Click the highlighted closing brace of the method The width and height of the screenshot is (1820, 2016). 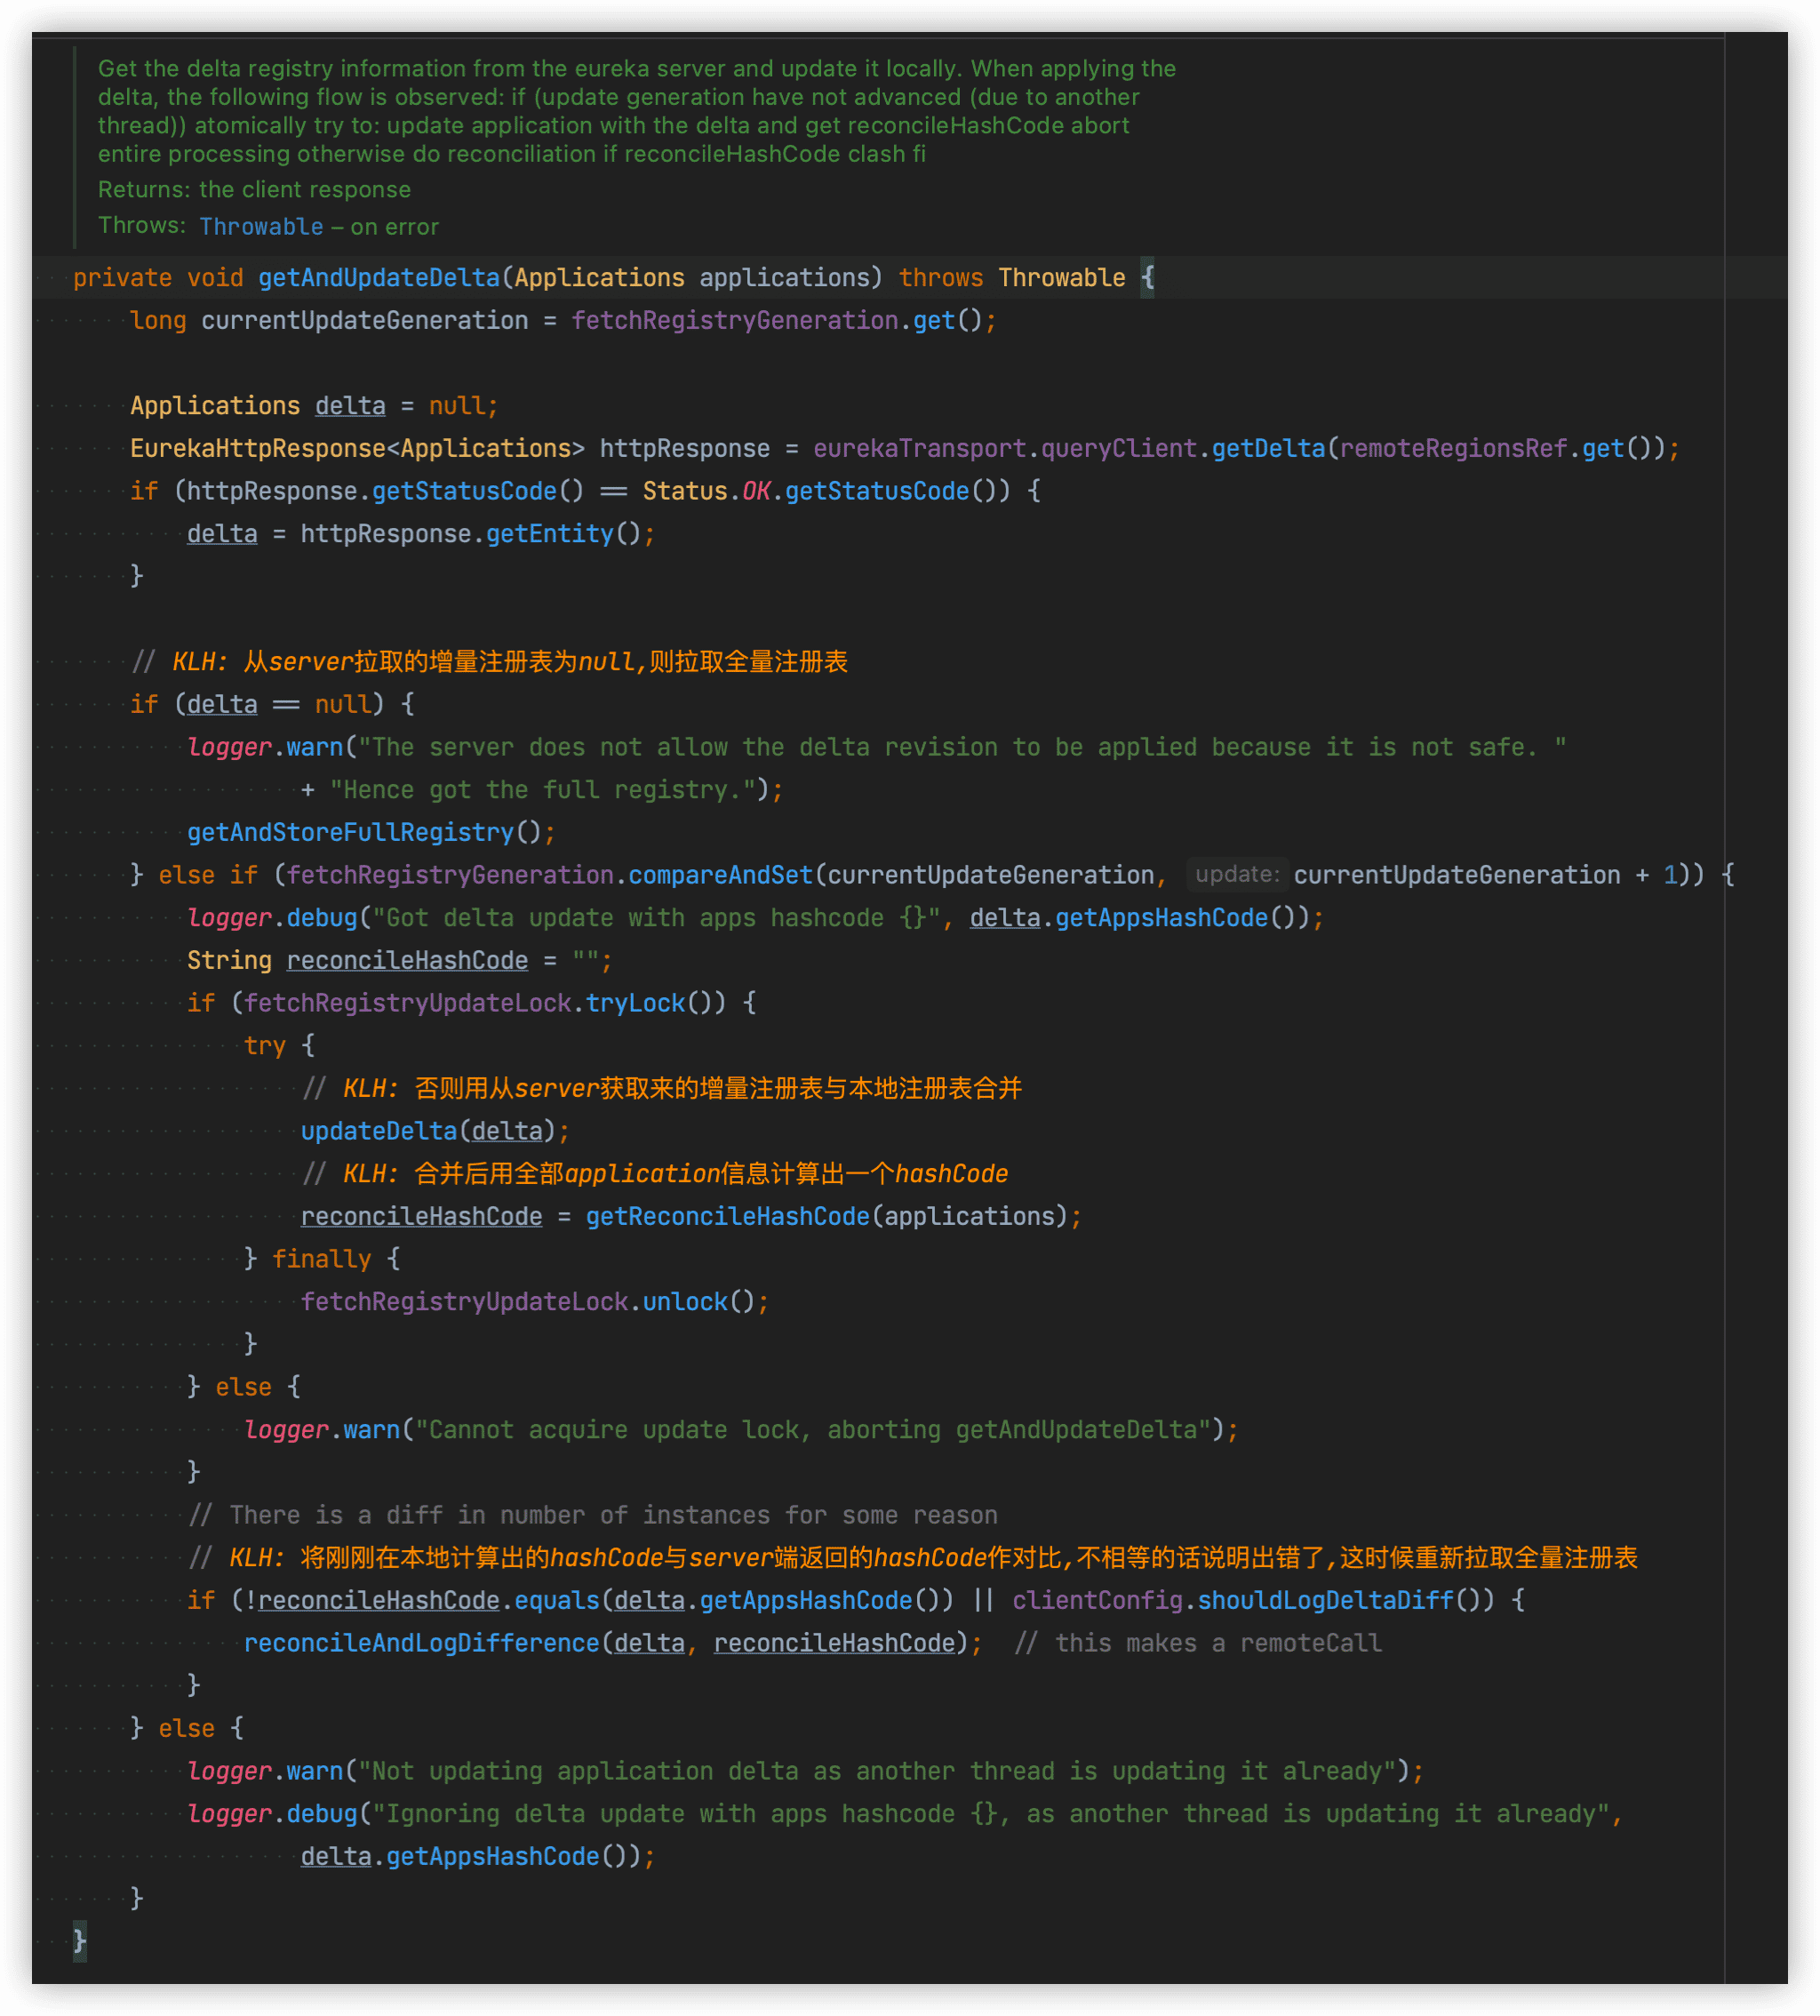(80, 1941)
